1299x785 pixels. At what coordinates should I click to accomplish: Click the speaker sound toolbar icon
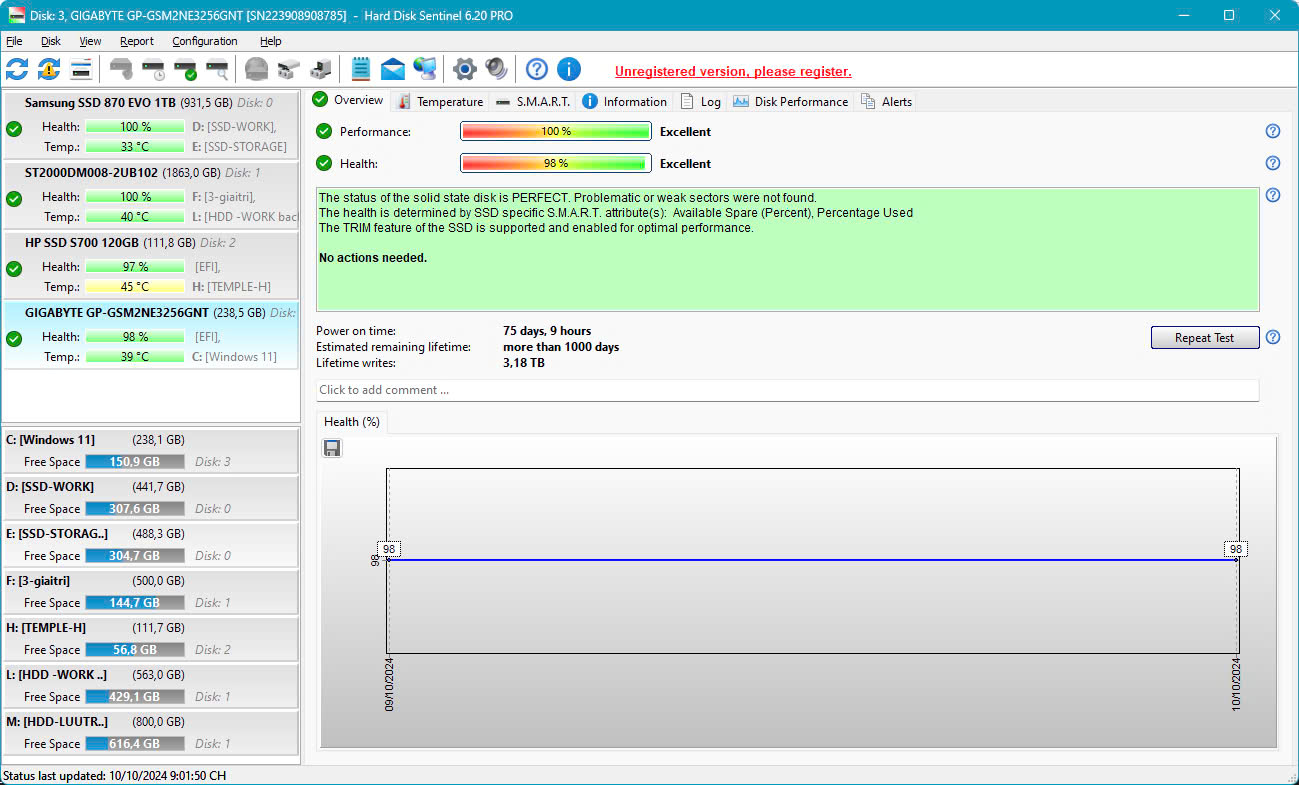coord(497,69)
